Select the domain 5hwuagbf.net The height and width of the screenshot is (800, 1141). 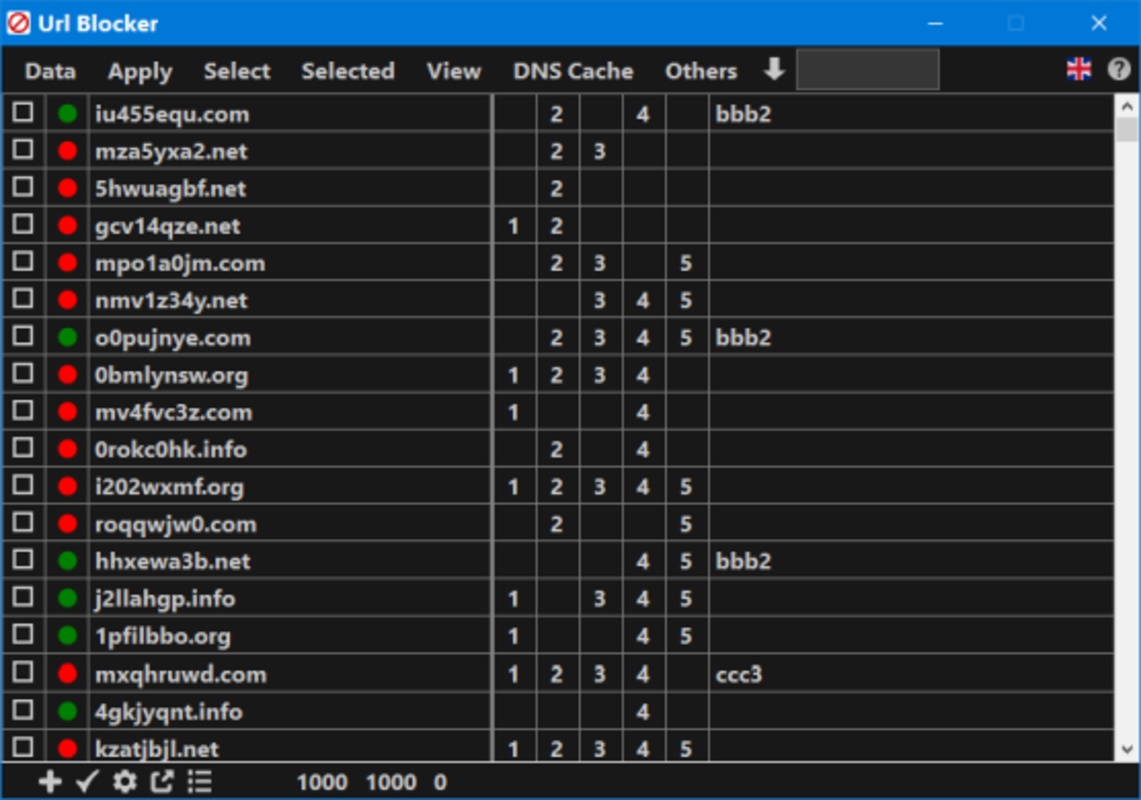point(170,189)
